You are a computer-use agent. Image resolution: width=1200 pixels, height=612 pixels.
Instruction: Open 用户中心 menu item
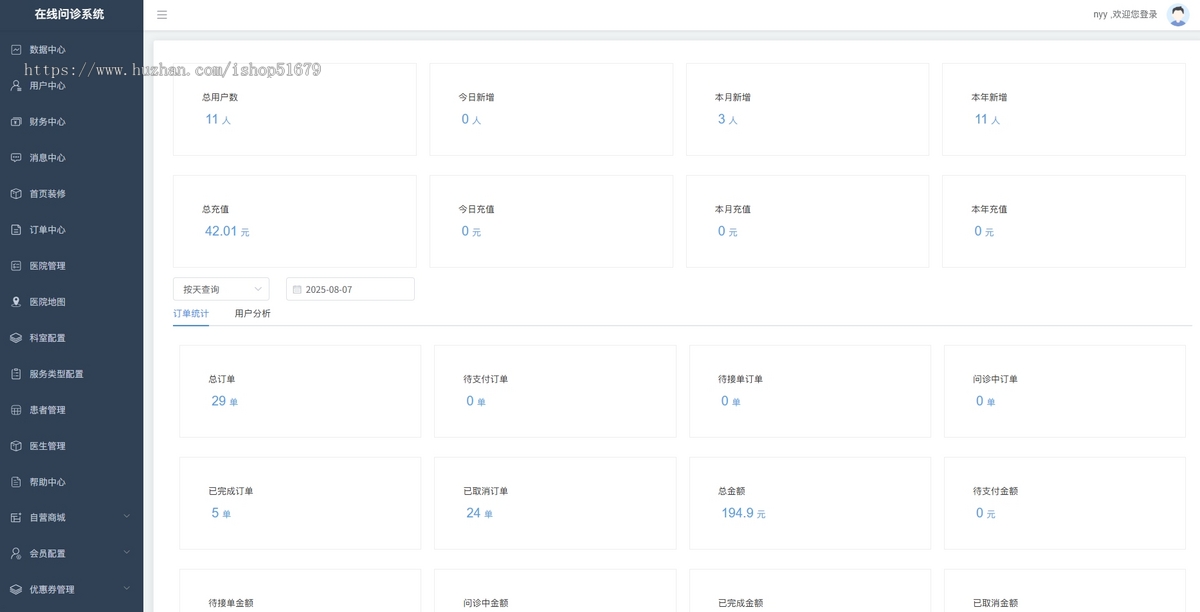click(x=71, y=85)
